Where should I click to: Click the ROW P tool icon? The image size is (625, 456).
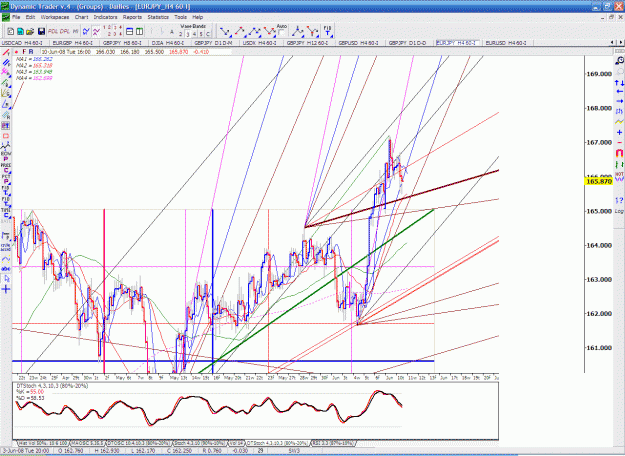pos(6,156)
